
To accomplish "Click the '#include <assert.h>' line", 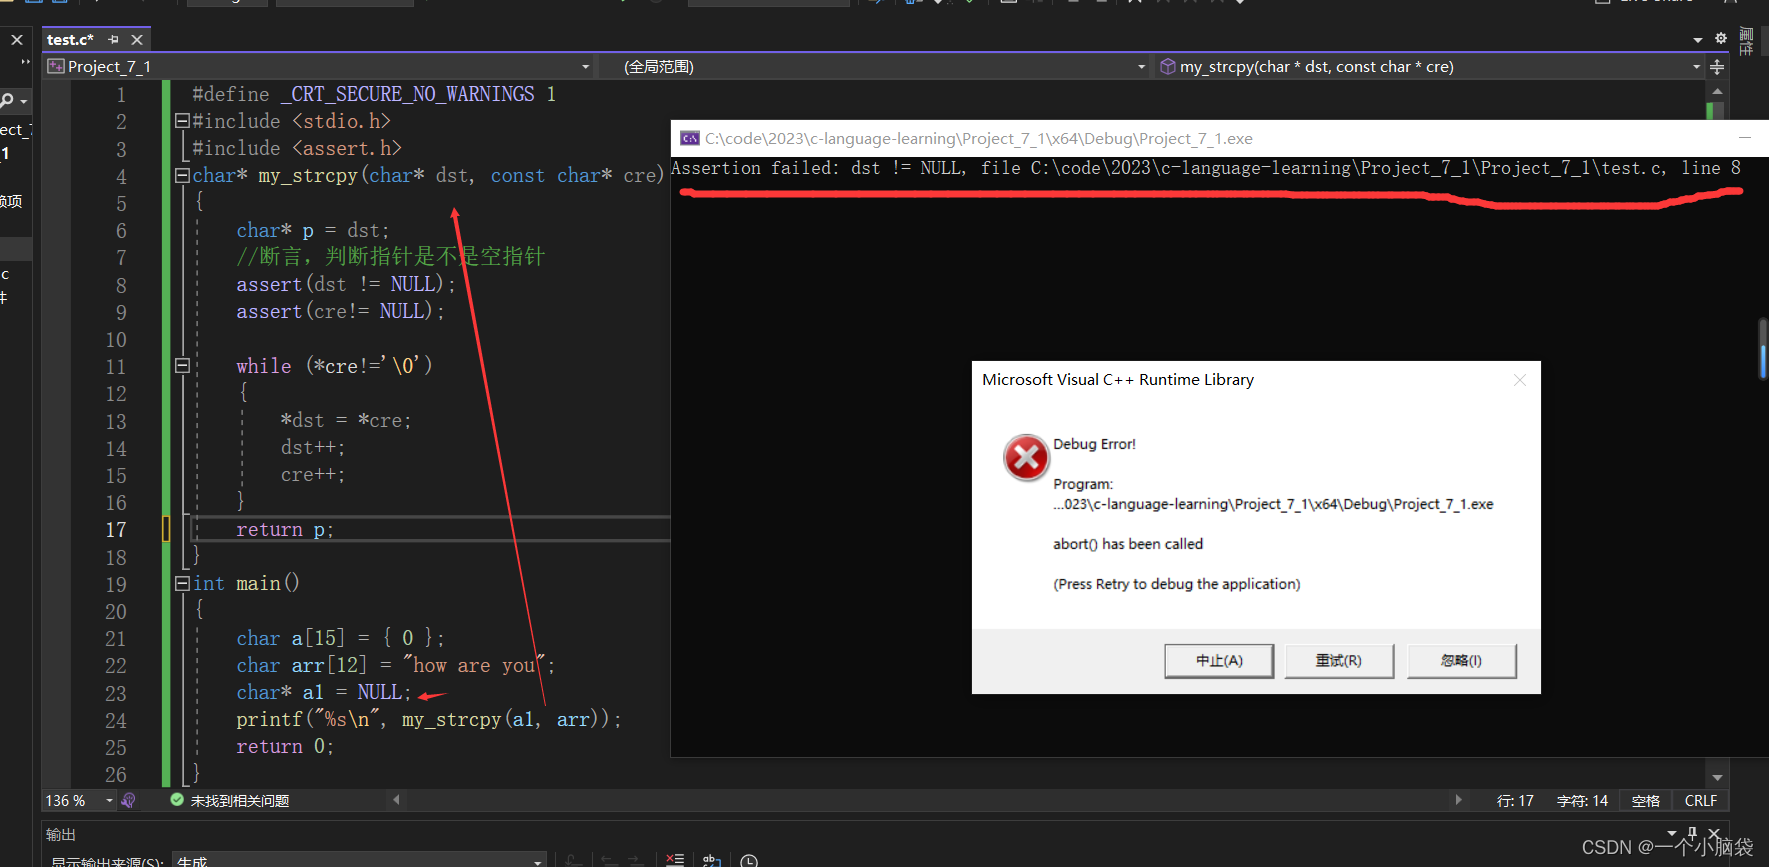I will coord(297,148).
